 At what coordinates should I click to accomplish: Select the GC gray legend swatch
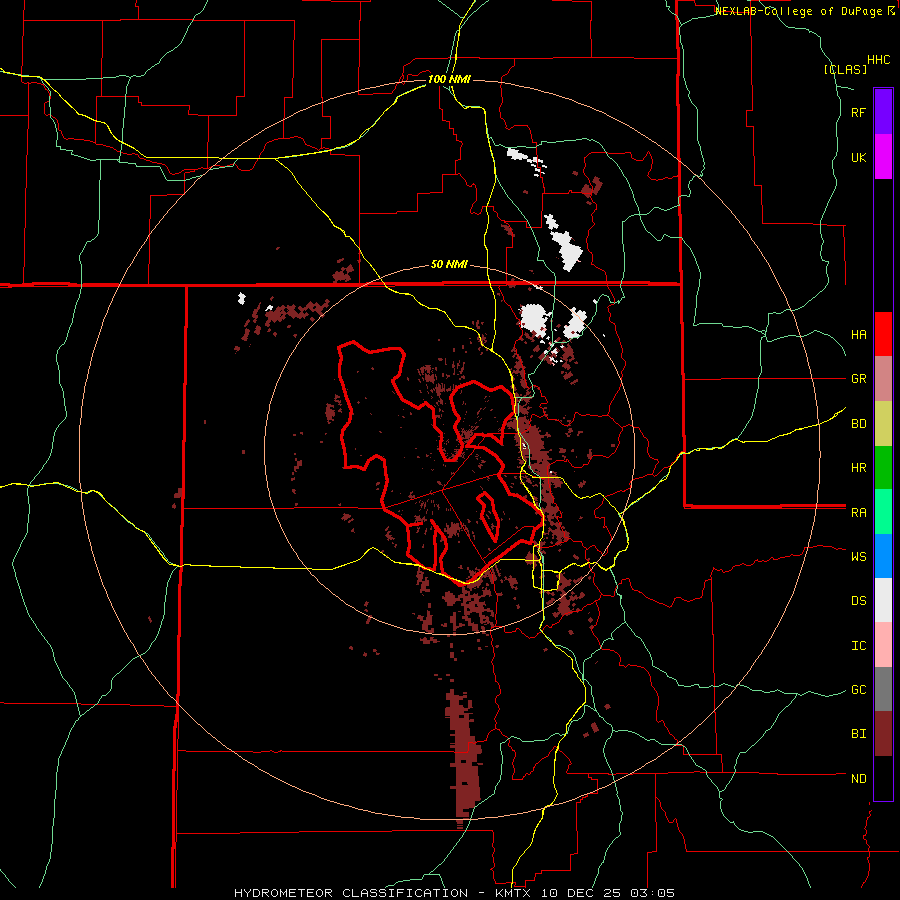(883, 689)
